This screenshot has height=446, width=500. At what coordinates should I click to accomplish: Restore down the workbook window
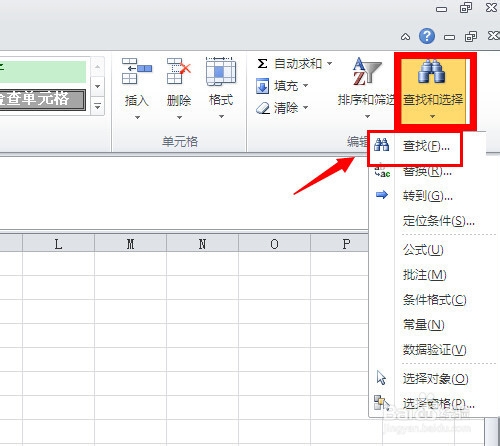pos(471,36)
